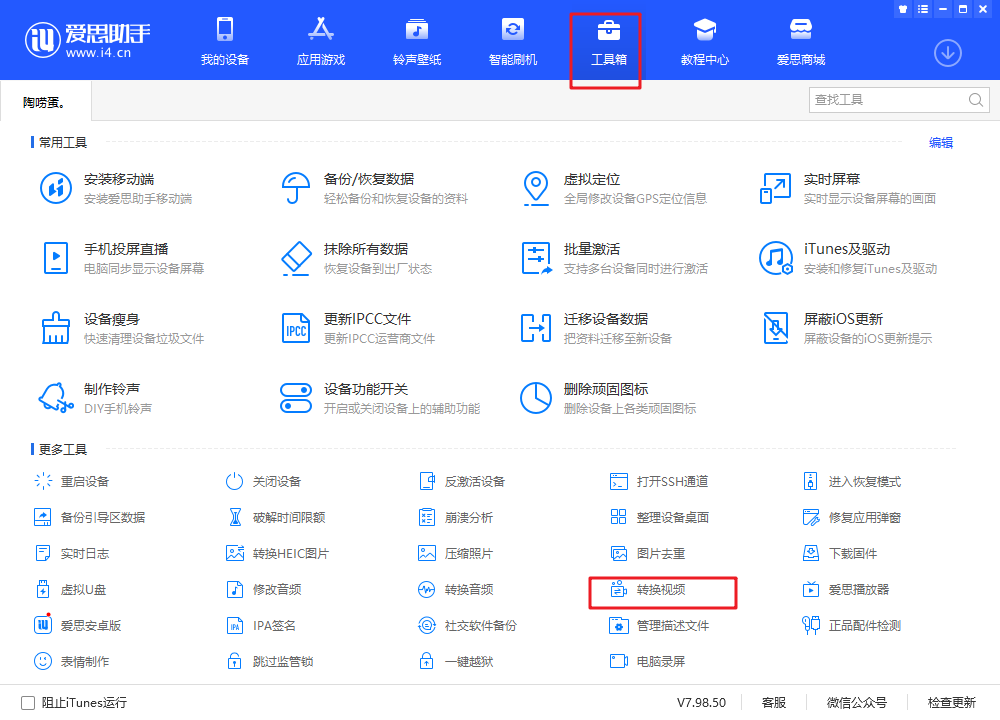The image size is (1000, 720).
Task: Select the 陶唠蛋。 device tab
Action: pyautogui.click(x=45, y=102)
